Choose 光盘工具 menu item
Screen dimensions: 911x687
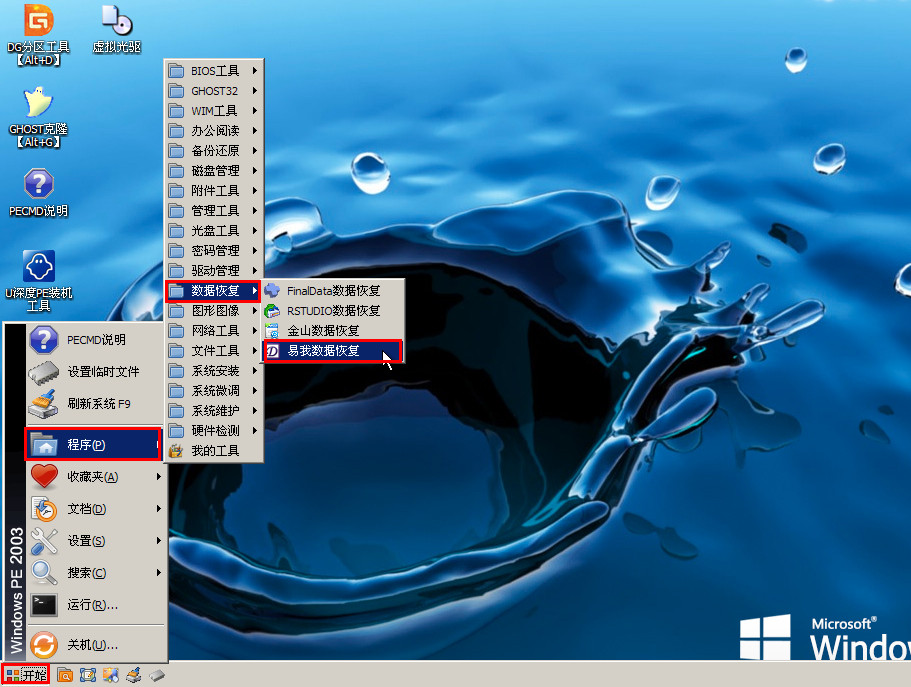pos(213,231)
